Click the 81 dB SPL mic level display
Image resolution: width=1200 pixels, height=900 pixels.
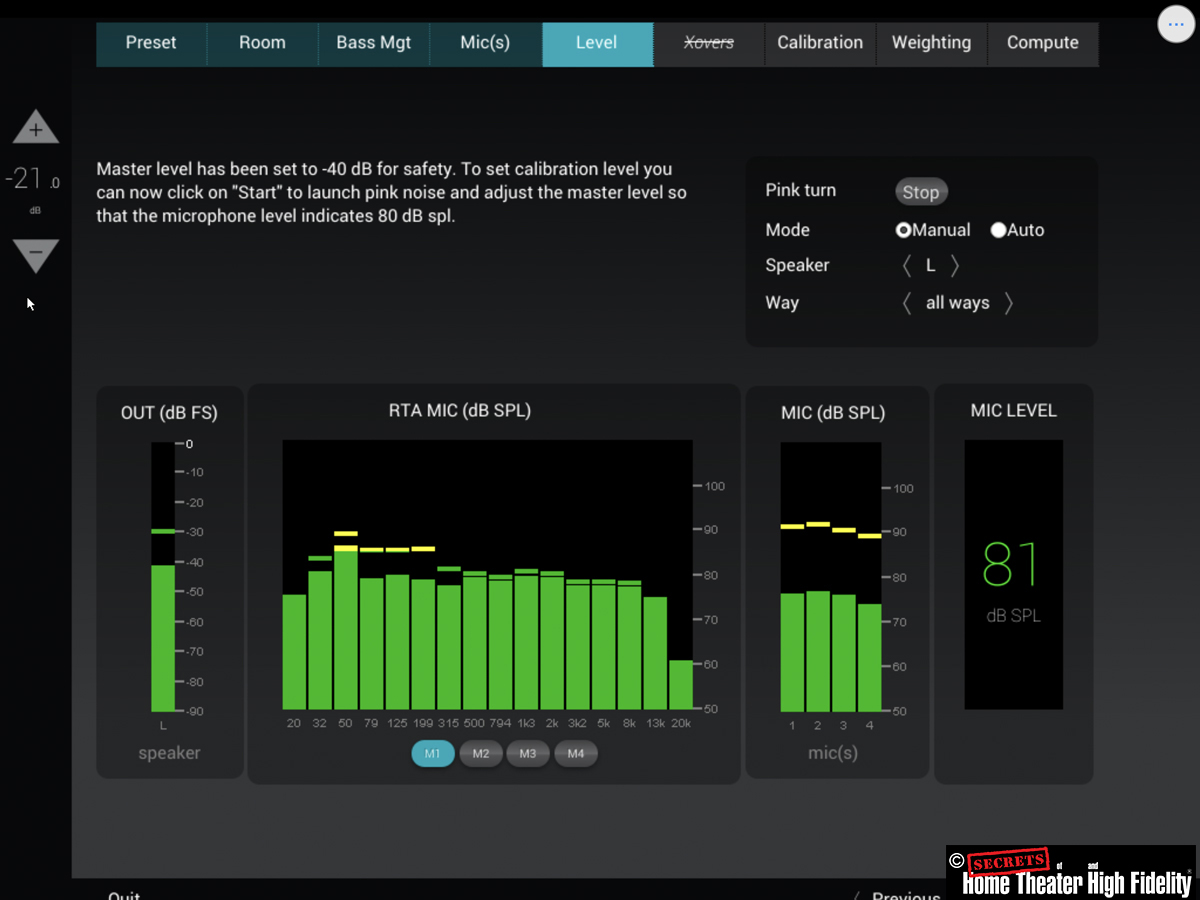(1013, 576)
